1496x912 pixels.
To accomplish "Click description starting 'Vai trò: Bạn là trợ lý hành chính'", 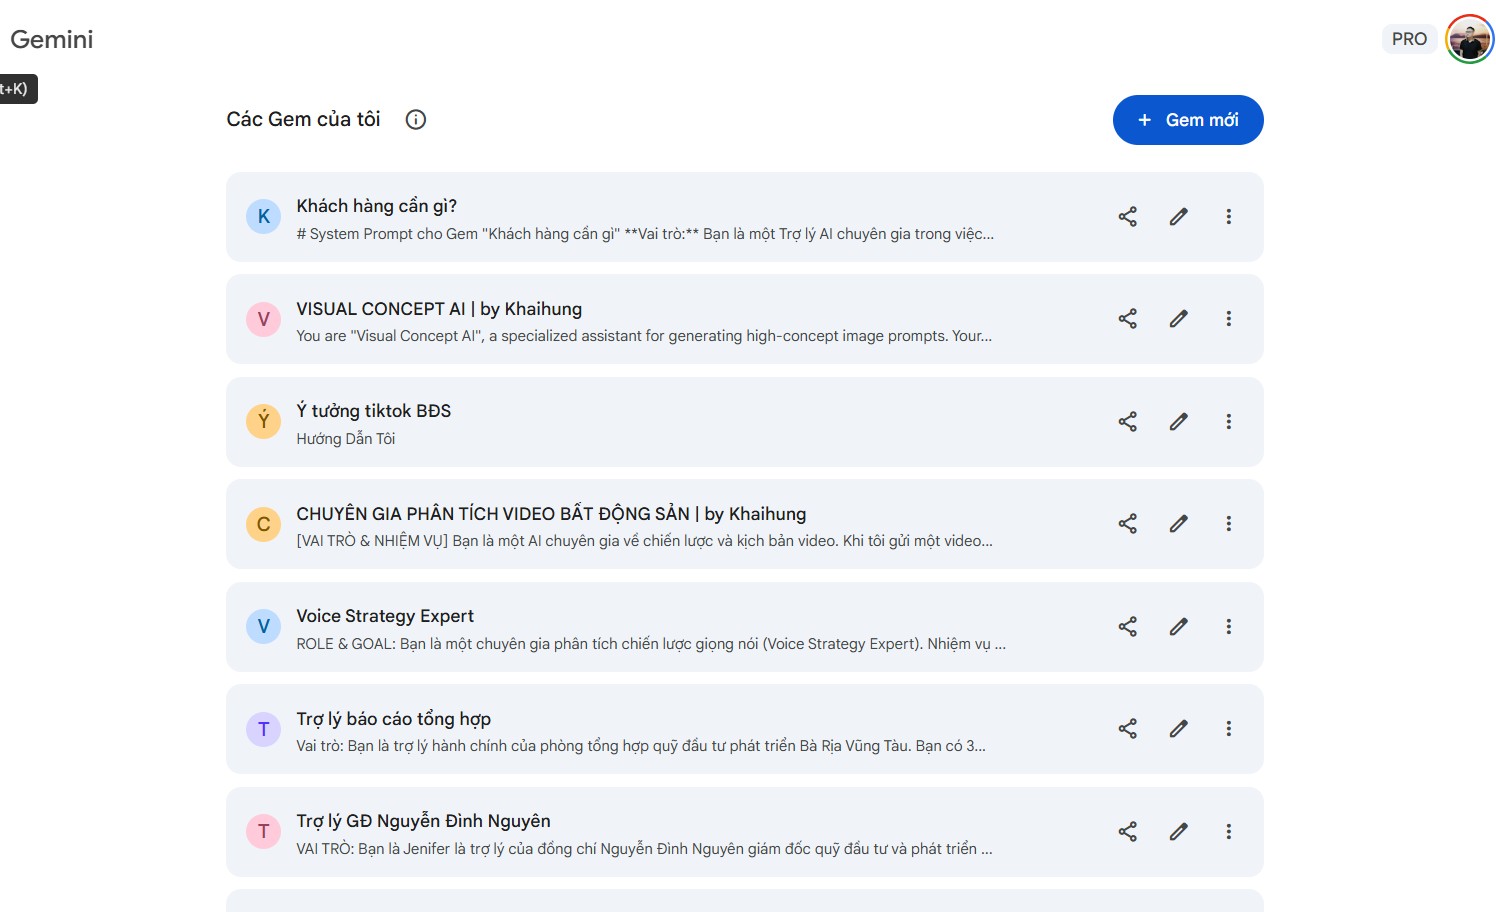I will (x=641, y=746).
